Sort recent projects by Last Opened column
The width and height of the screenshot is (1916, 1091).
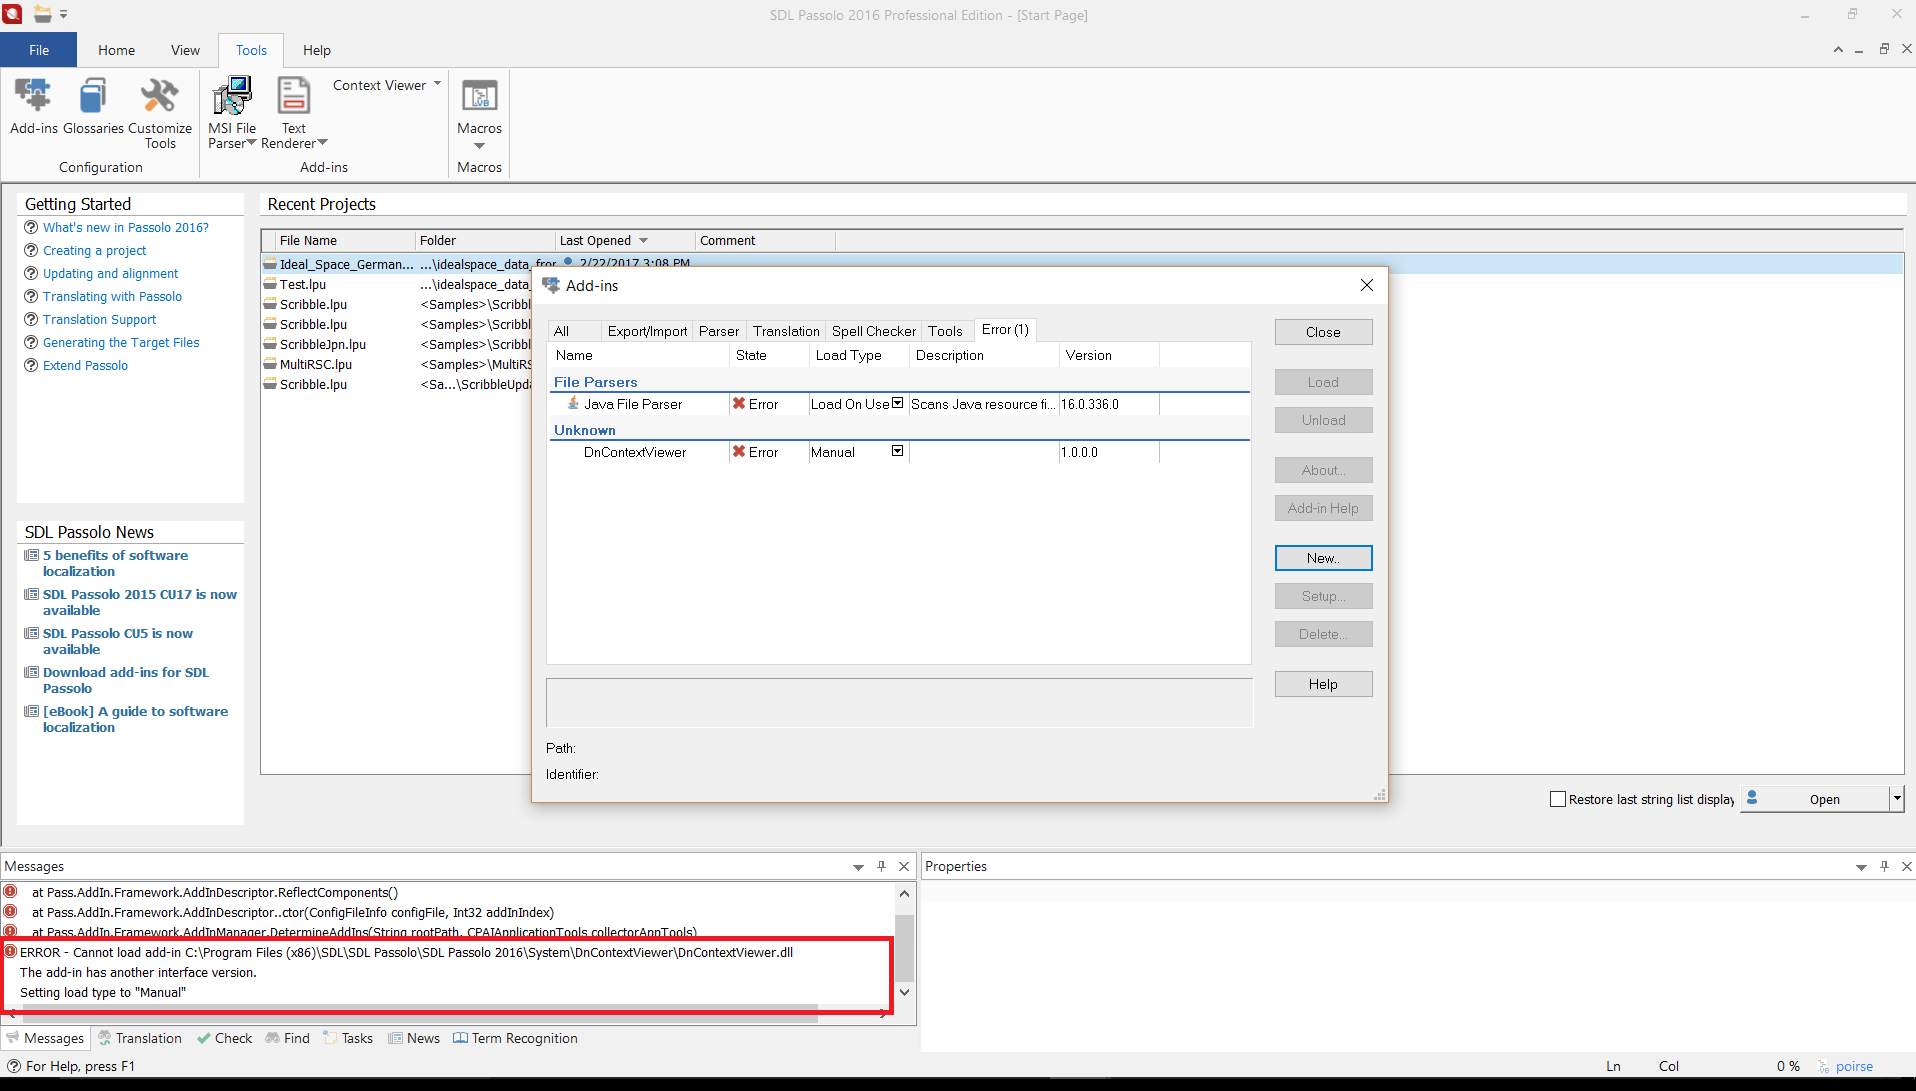pyautogui.click(x=624, y=240)
